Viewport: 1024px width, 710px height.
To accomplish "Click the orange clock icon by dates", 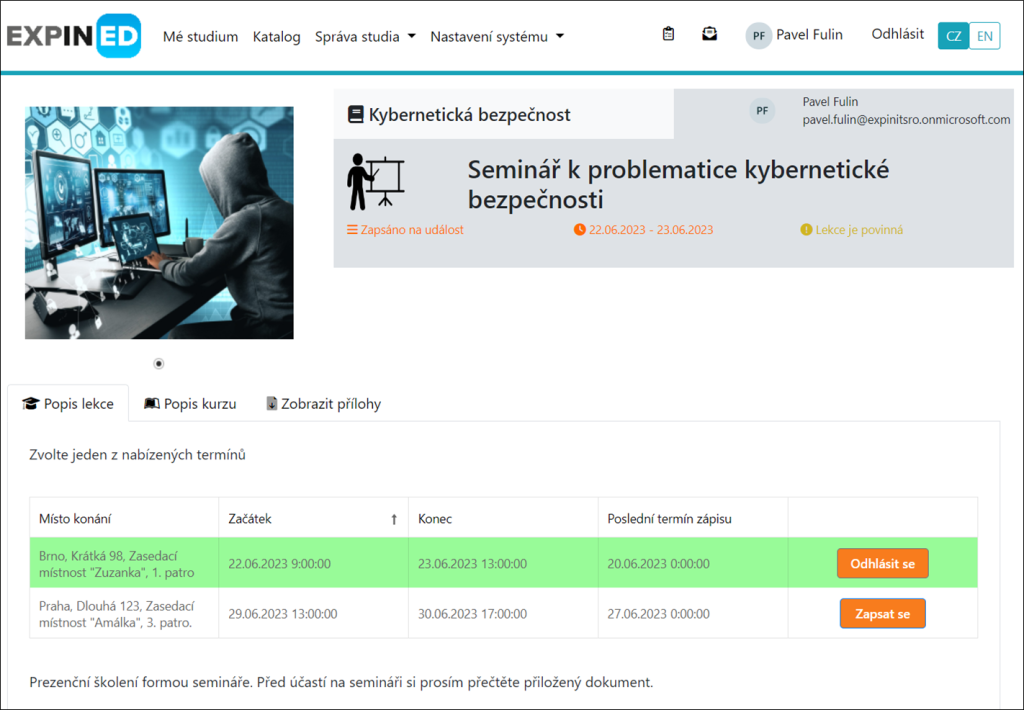I will (580, 230).
